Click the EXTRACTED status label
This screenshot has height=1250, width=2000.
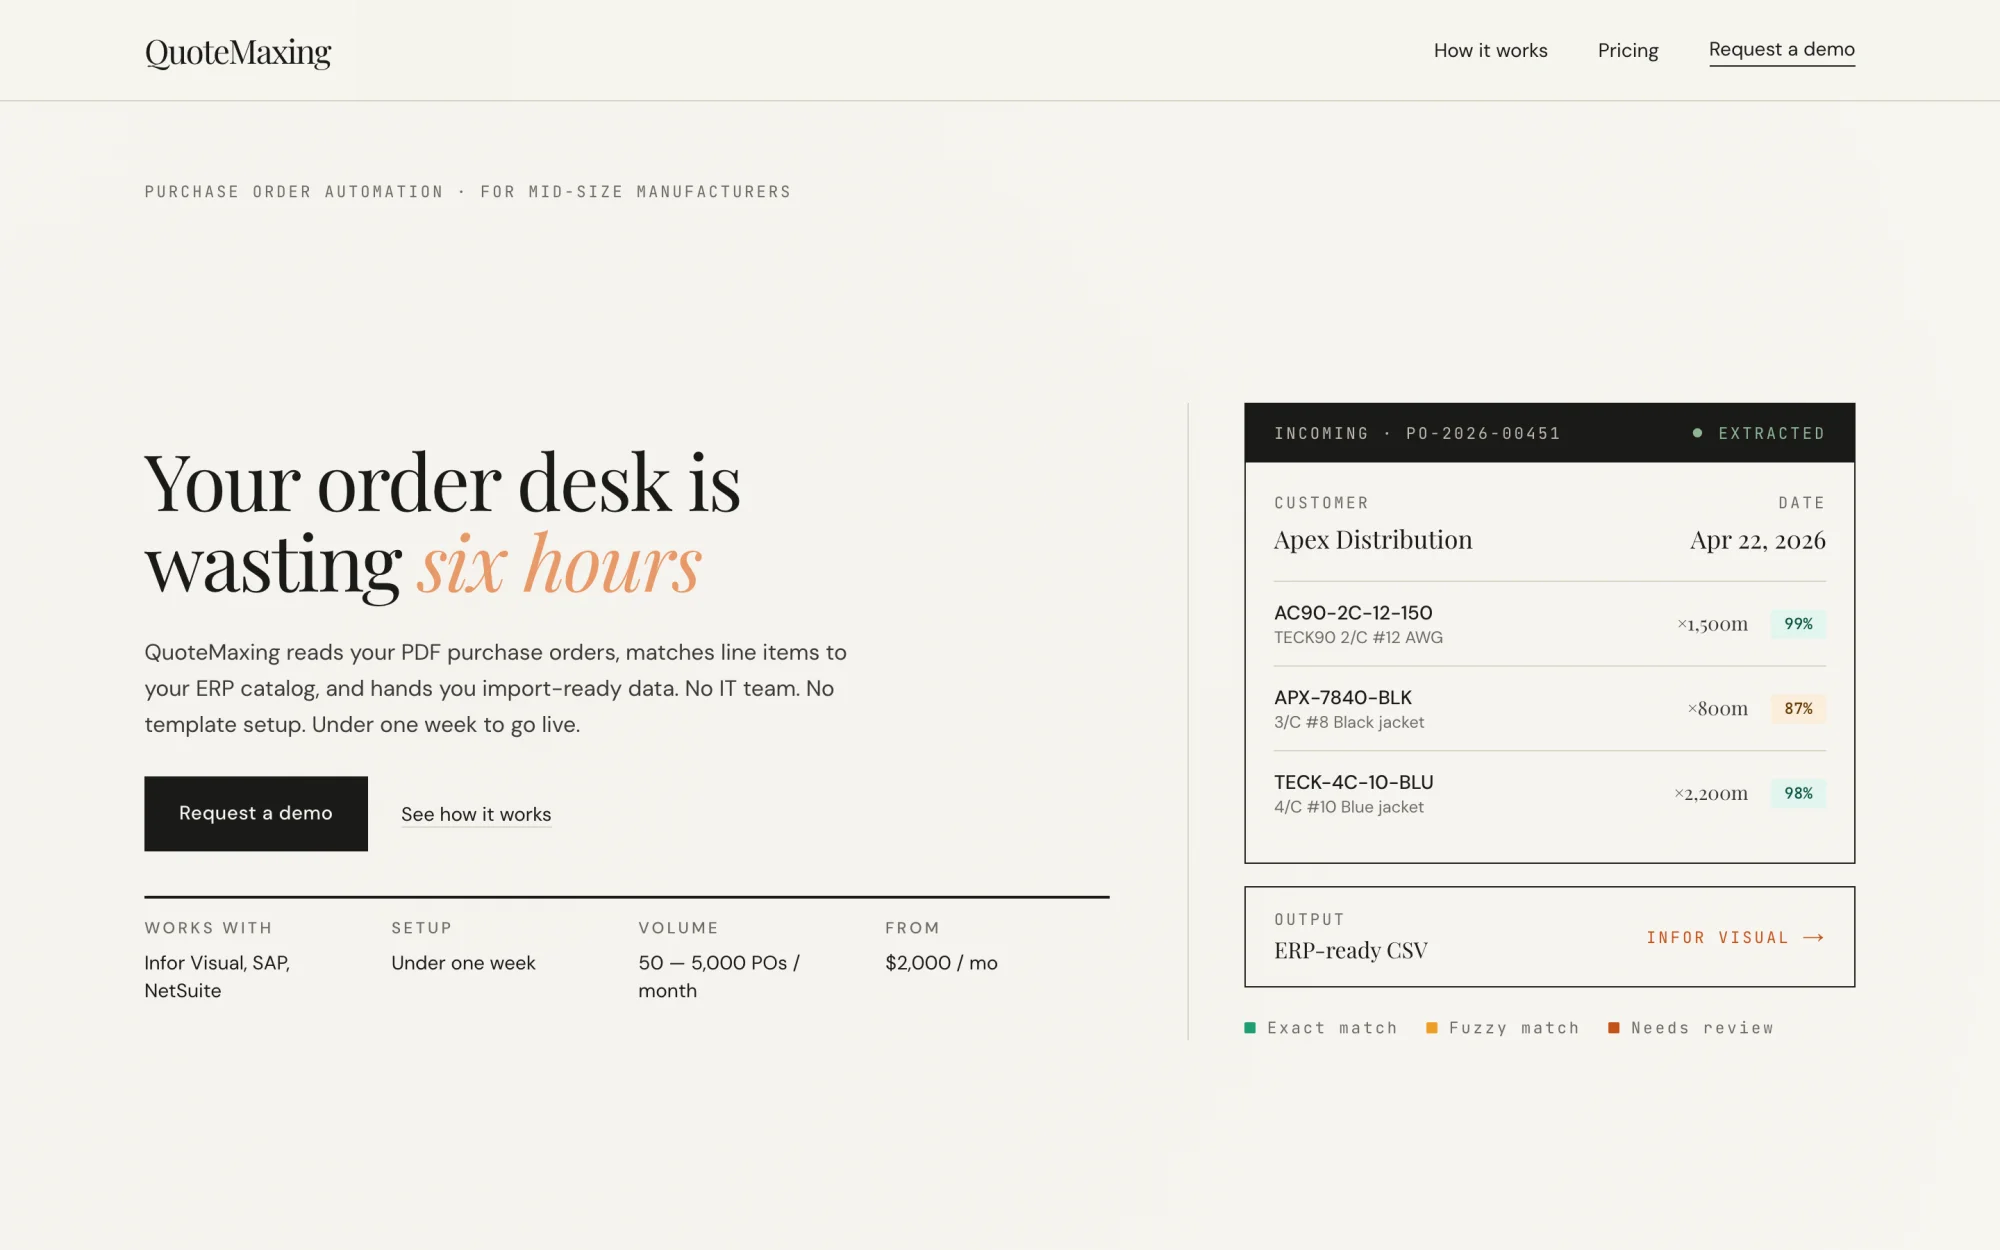(x=1771, y=433)
